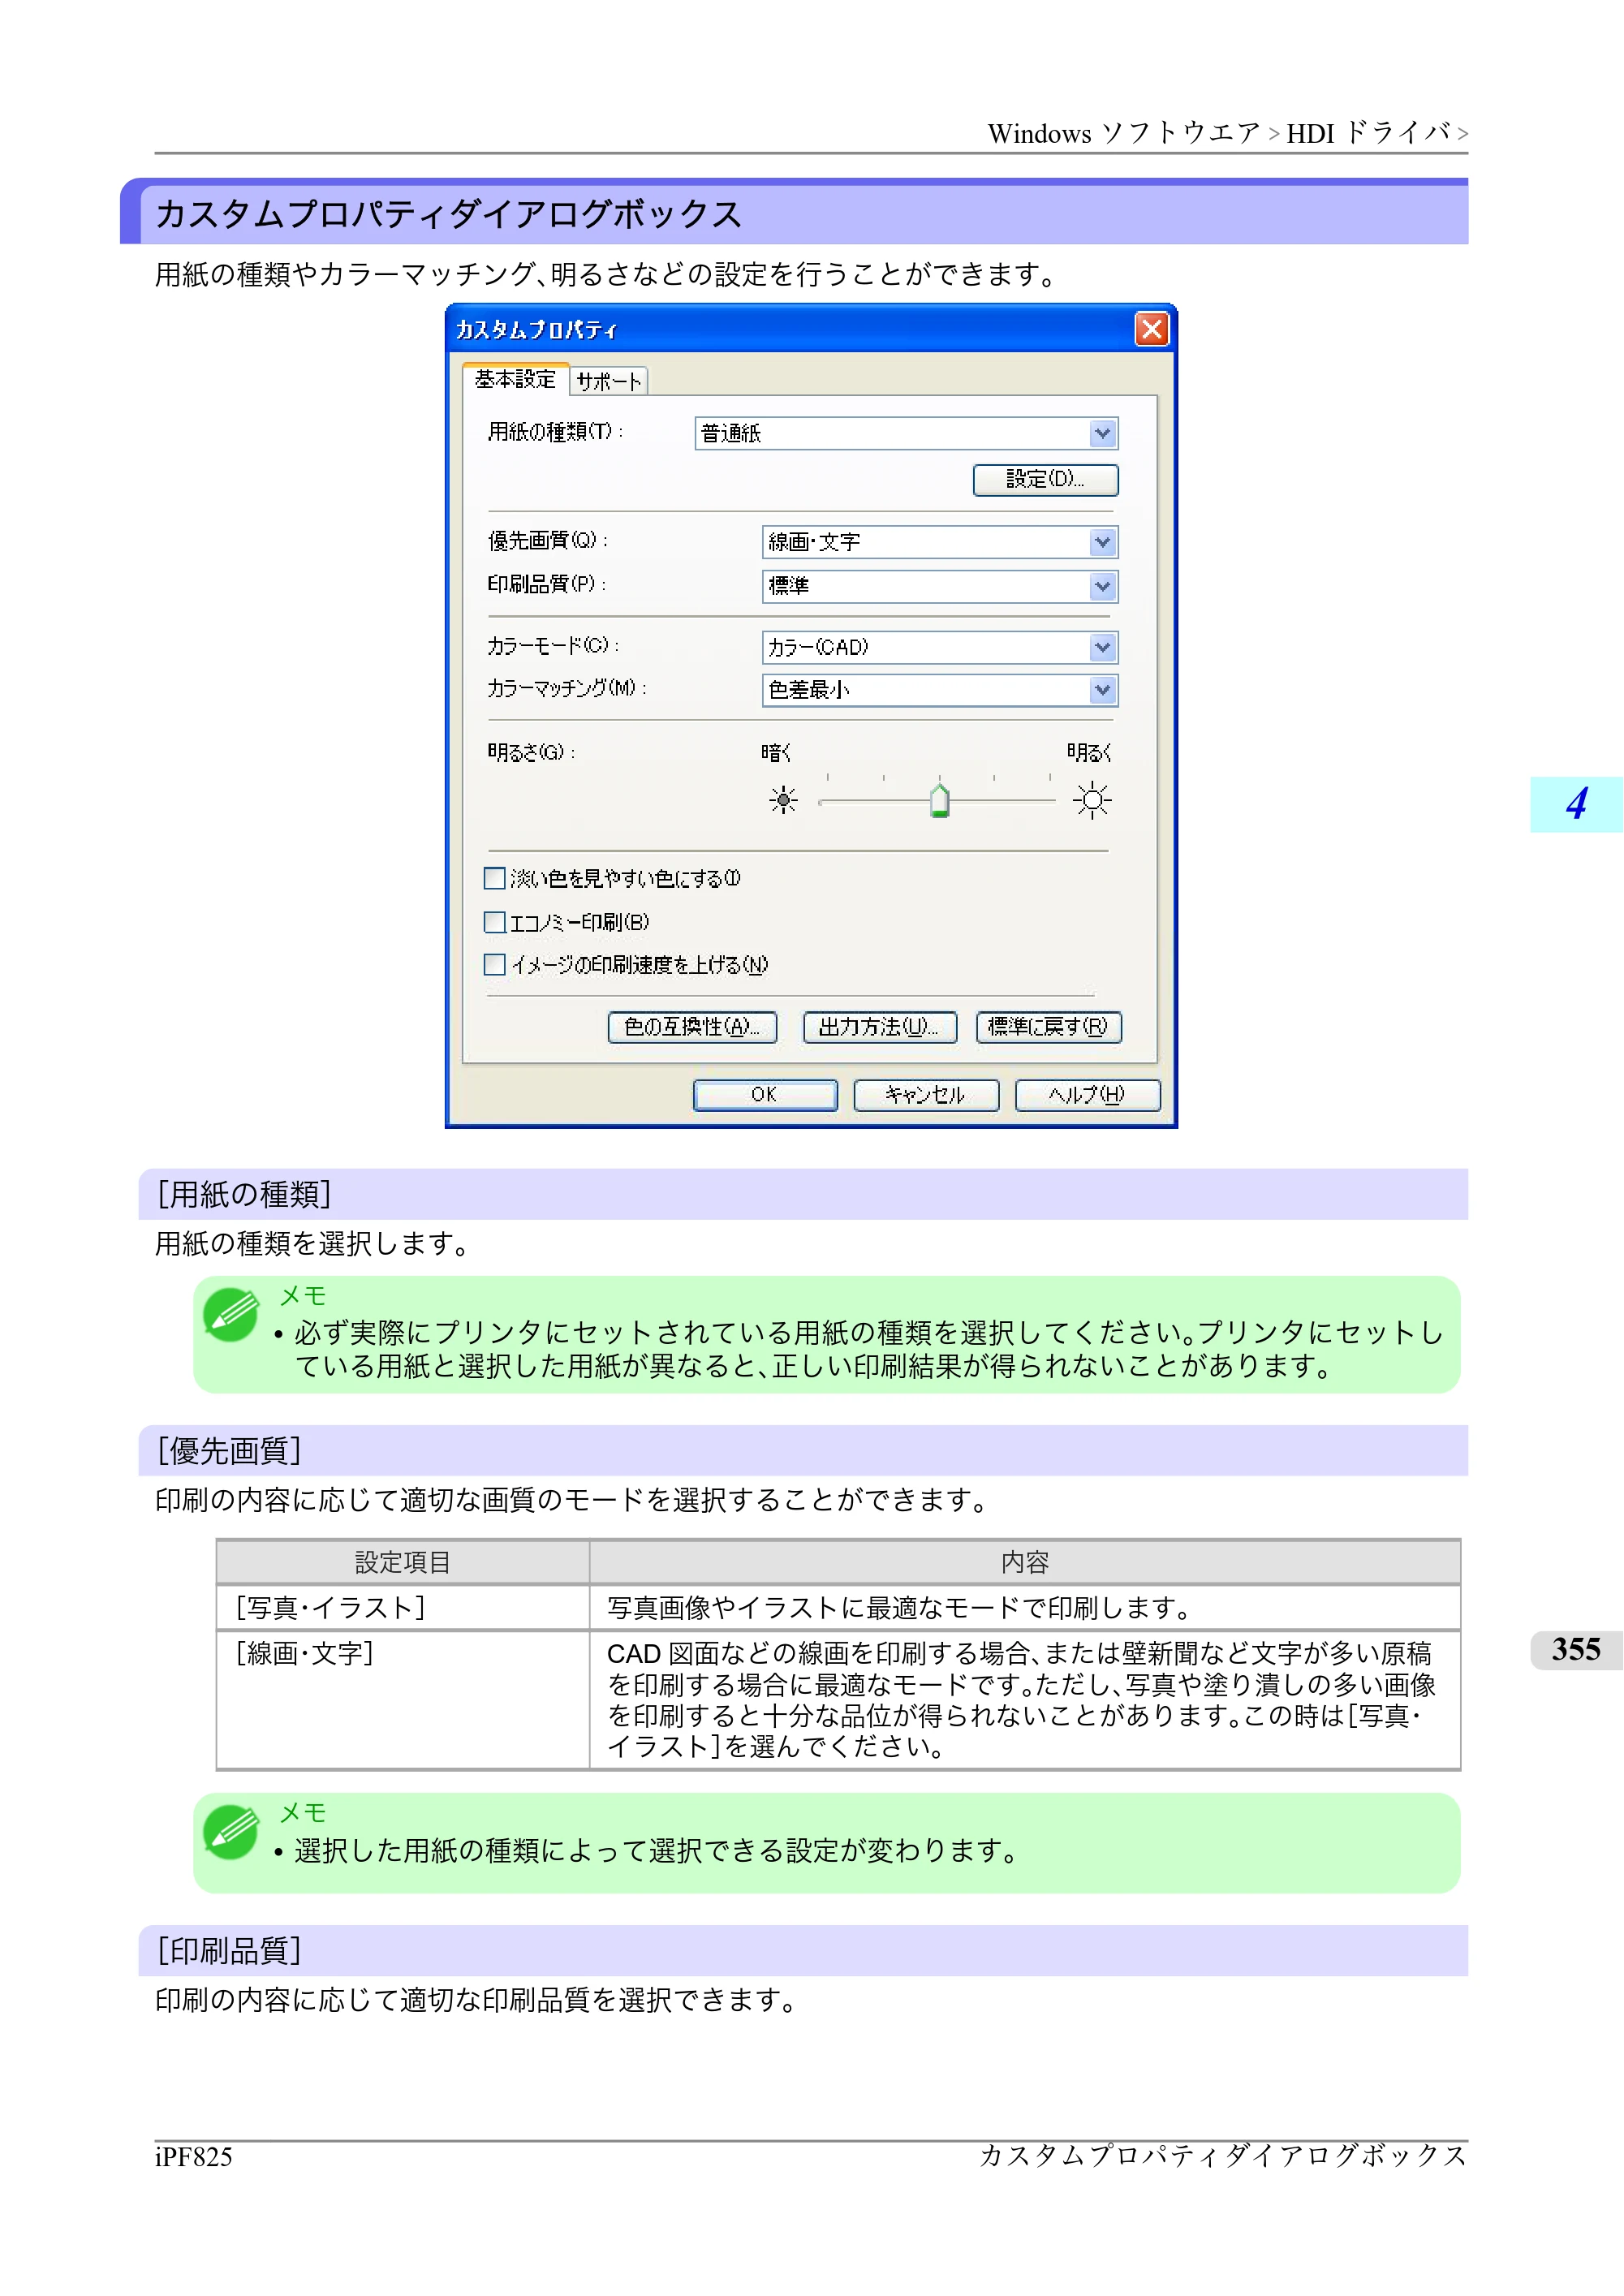Click 標準に戻す(R) to reset defaults

(x=1048, y=1027)
